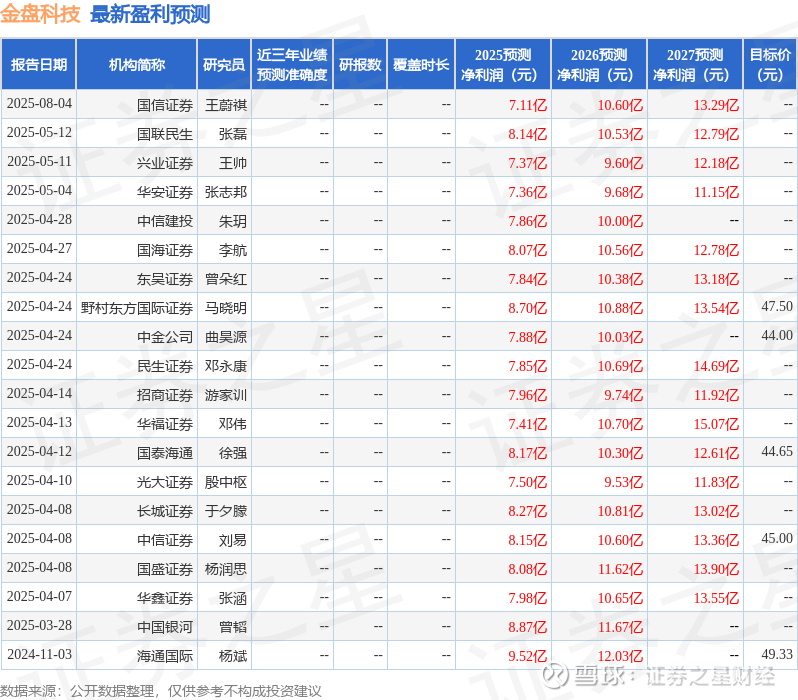Select the 2027预测净利润 column header

[695, 64]
